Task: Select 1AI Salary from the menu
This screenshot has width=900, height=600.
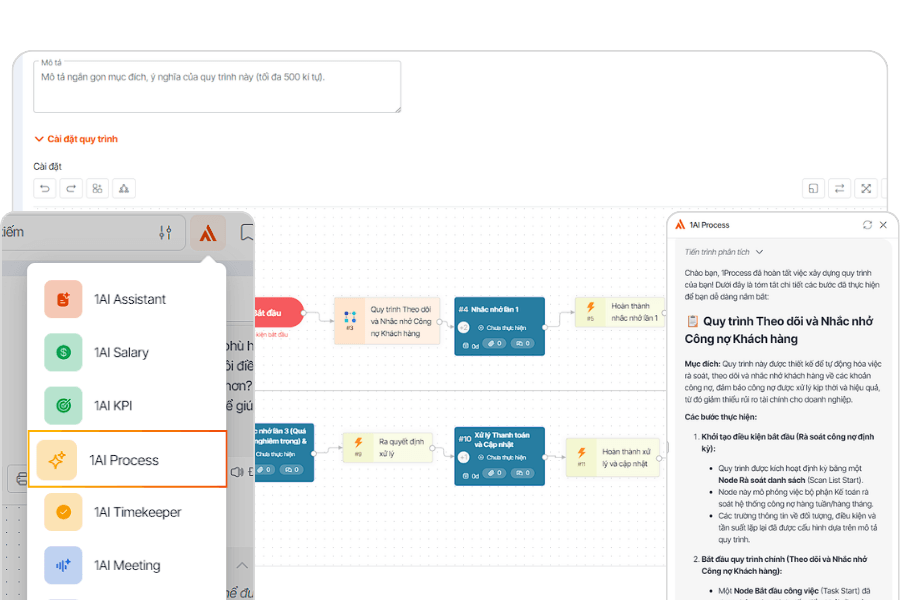Action: [x=121, y=352]
